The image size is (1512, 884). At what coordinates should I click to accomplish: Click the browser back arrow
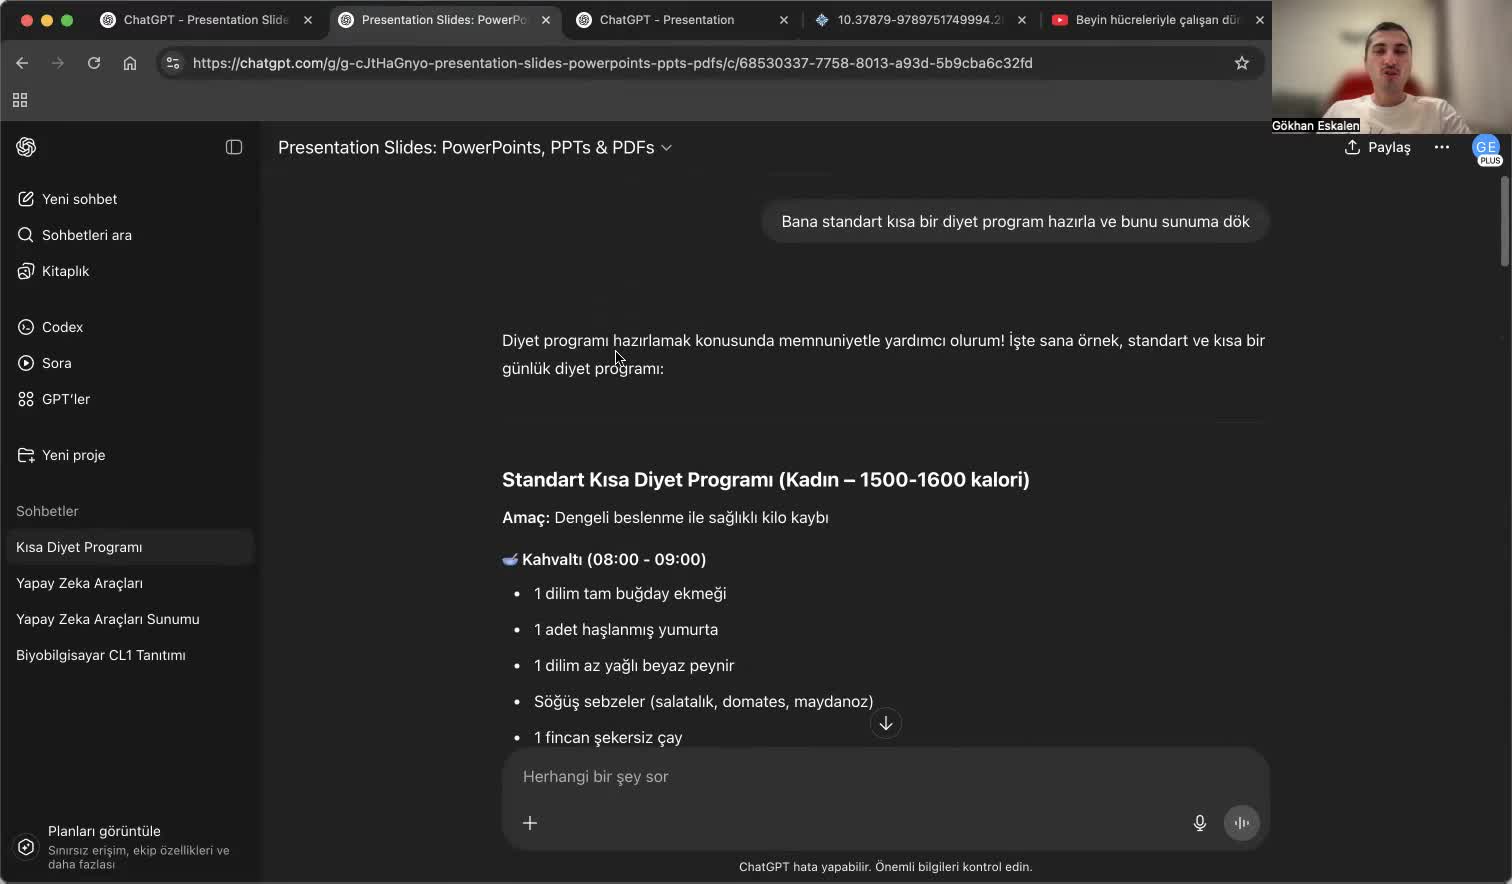22,63
